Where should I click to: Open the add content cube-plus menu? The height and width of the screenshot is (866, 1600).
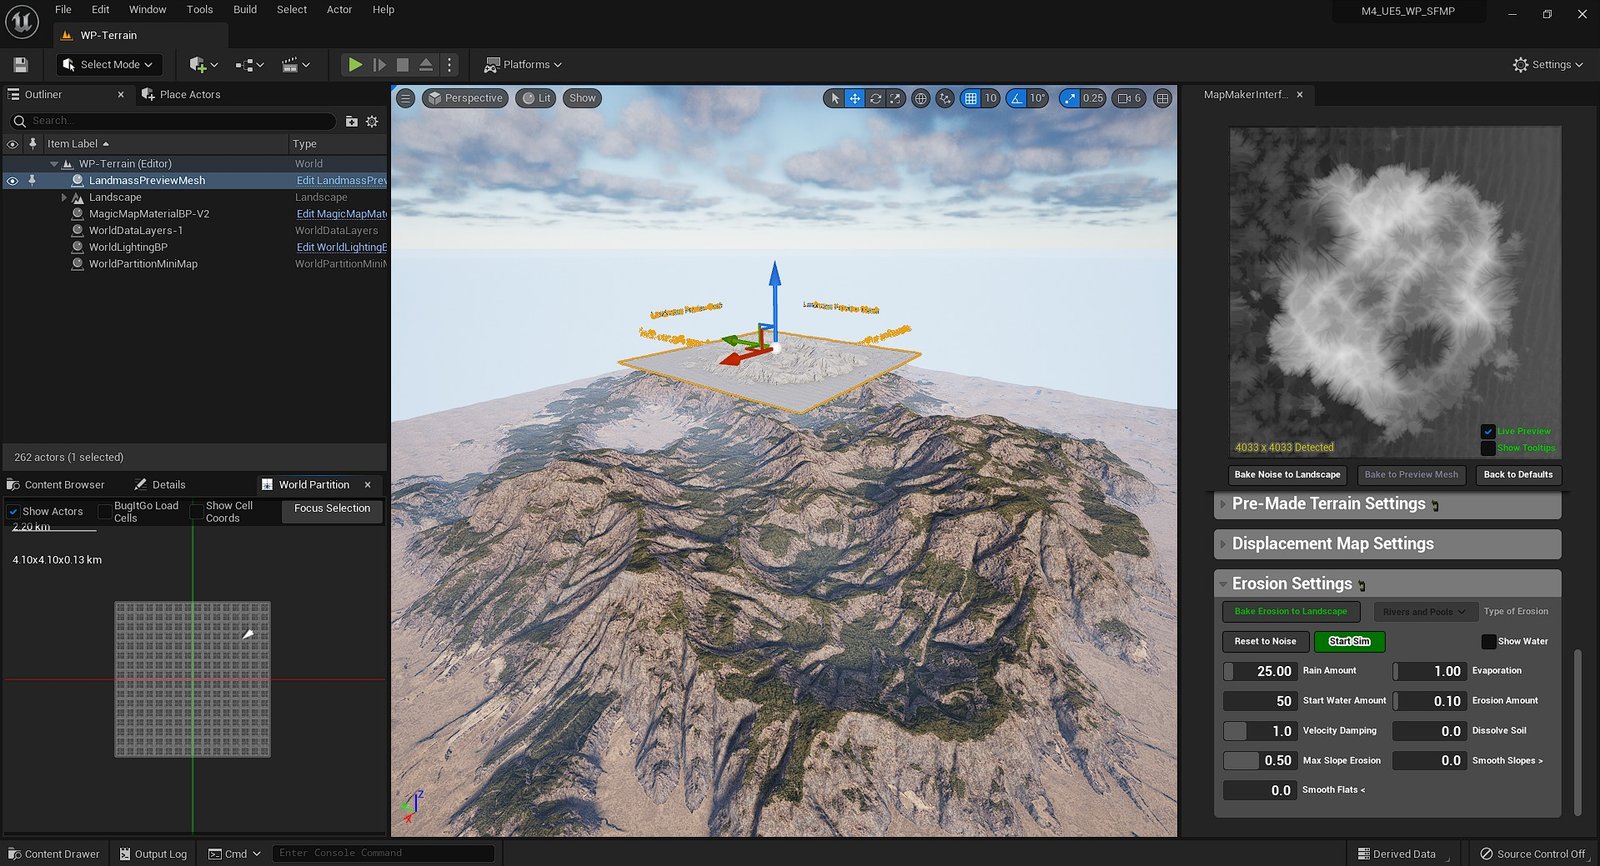coord(203,65)
